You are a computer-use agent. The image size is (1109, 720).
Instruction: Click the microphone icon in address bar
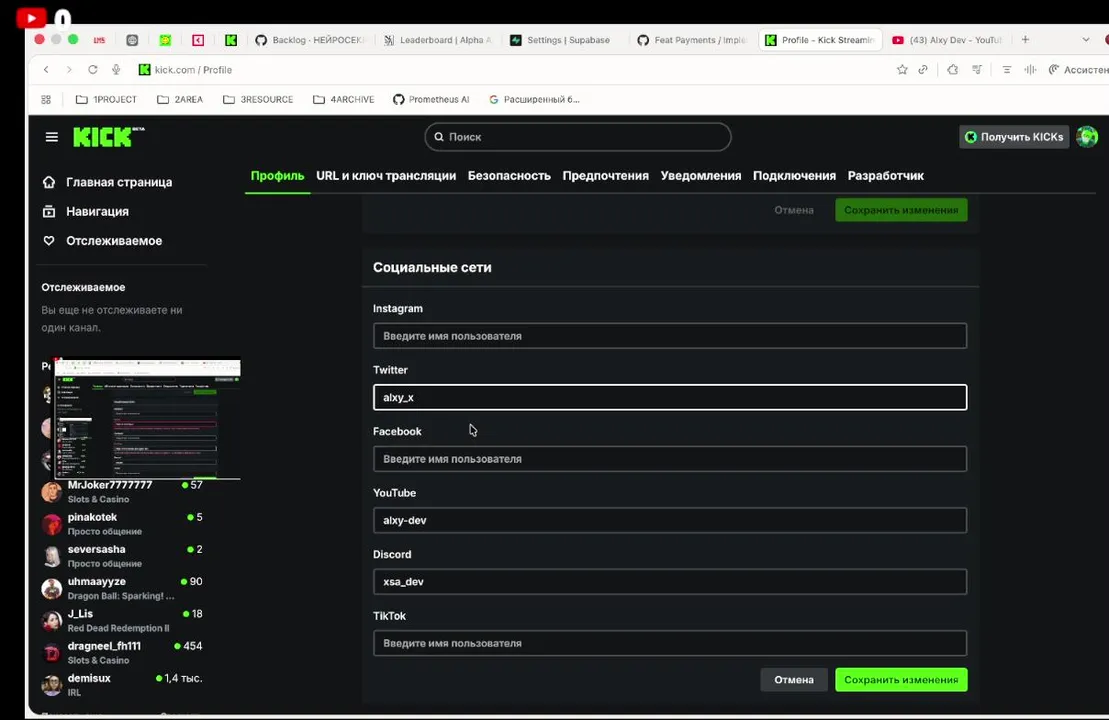coord(116,69)
